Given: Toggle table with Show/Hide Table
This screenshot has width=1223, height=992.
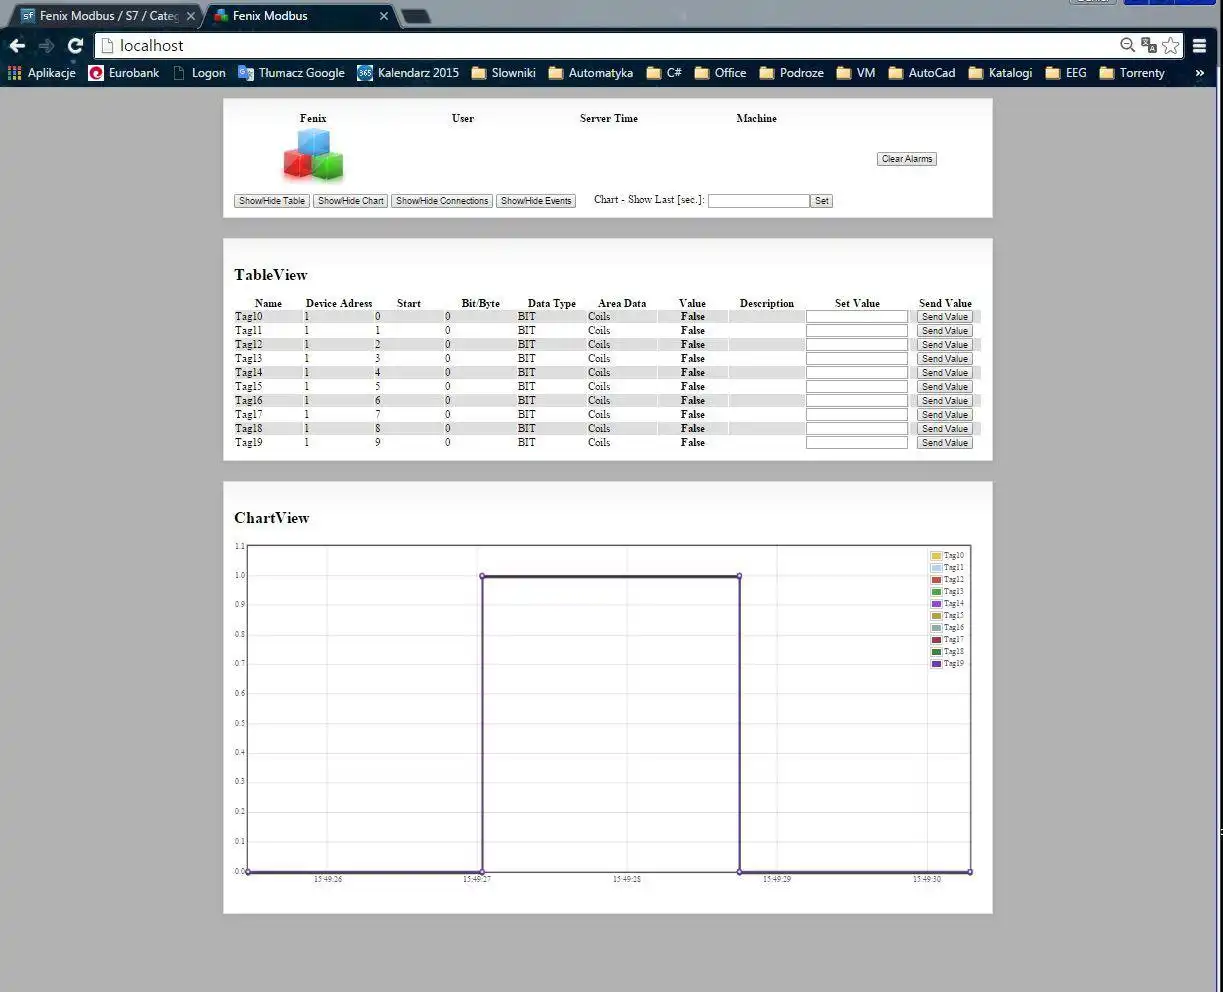Looking at the screenshot, I should coord(272,201).
